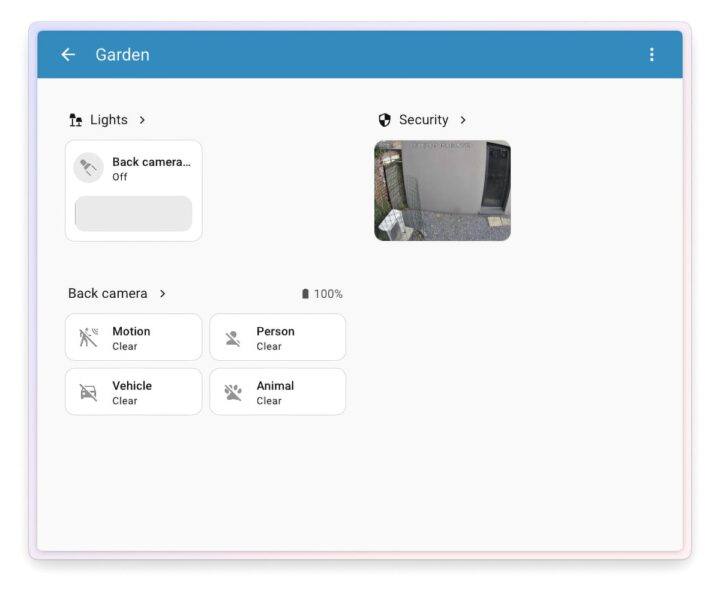The width and height of the screenshot is (720, 595).
Task: Open the Security heading link
Action: click(x=423, y=120)
